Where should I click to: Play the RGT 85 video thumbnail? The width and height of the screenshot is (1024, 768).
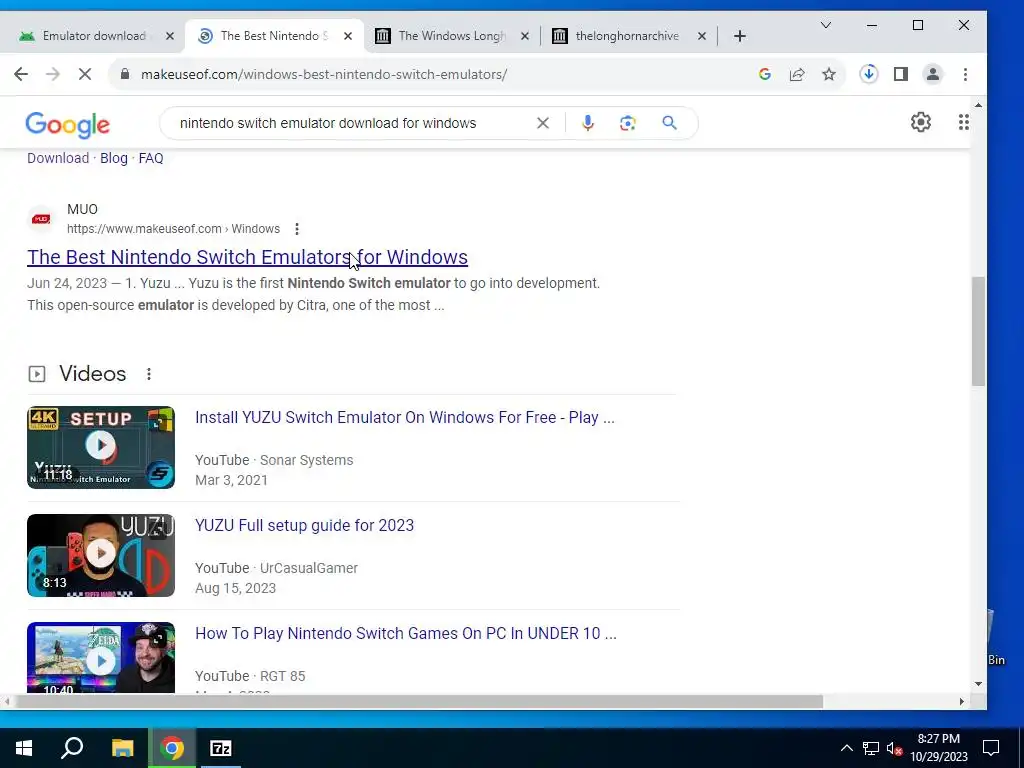pos(101,658)
